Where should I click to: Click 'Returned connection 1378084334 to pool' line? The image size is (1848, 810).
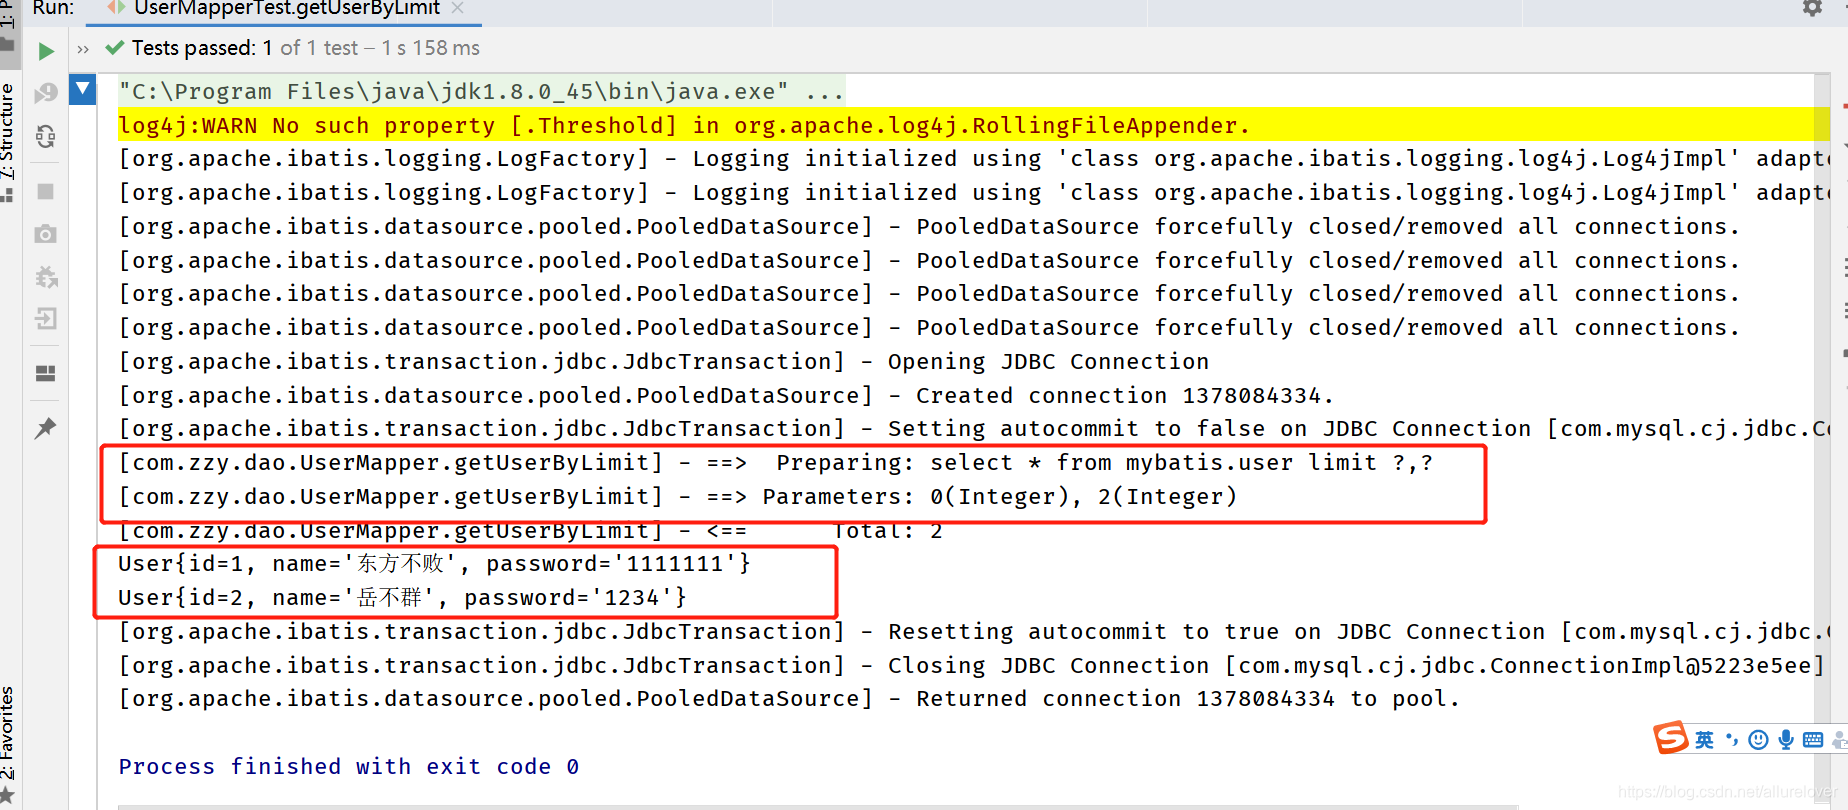click(789, 698)
